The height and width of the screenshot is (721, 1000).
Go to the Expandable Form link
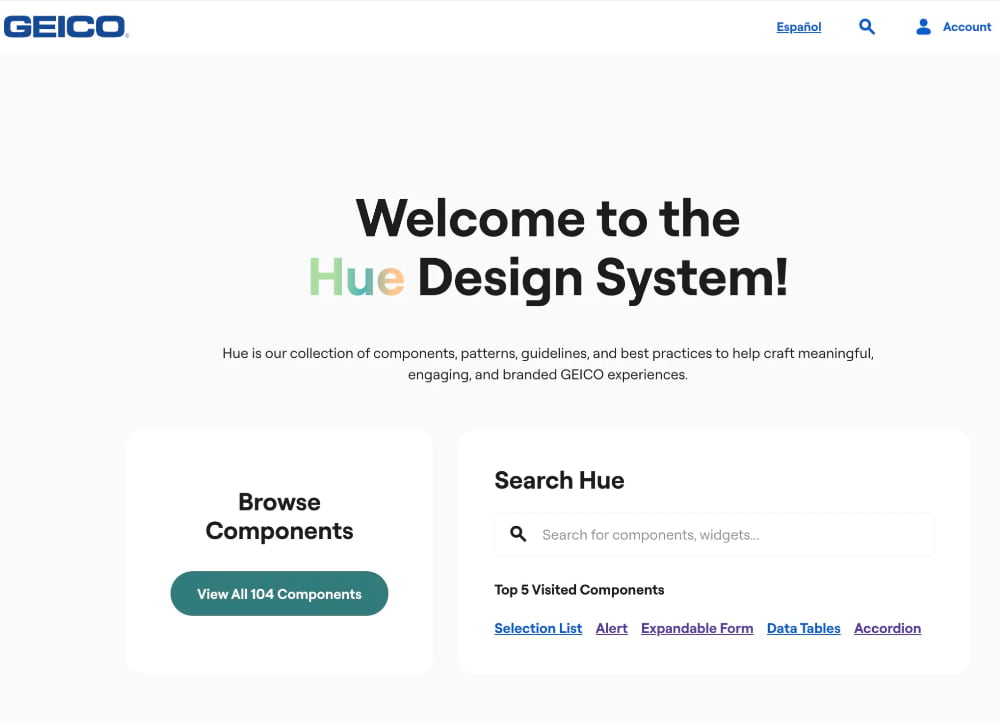point(697,629)
